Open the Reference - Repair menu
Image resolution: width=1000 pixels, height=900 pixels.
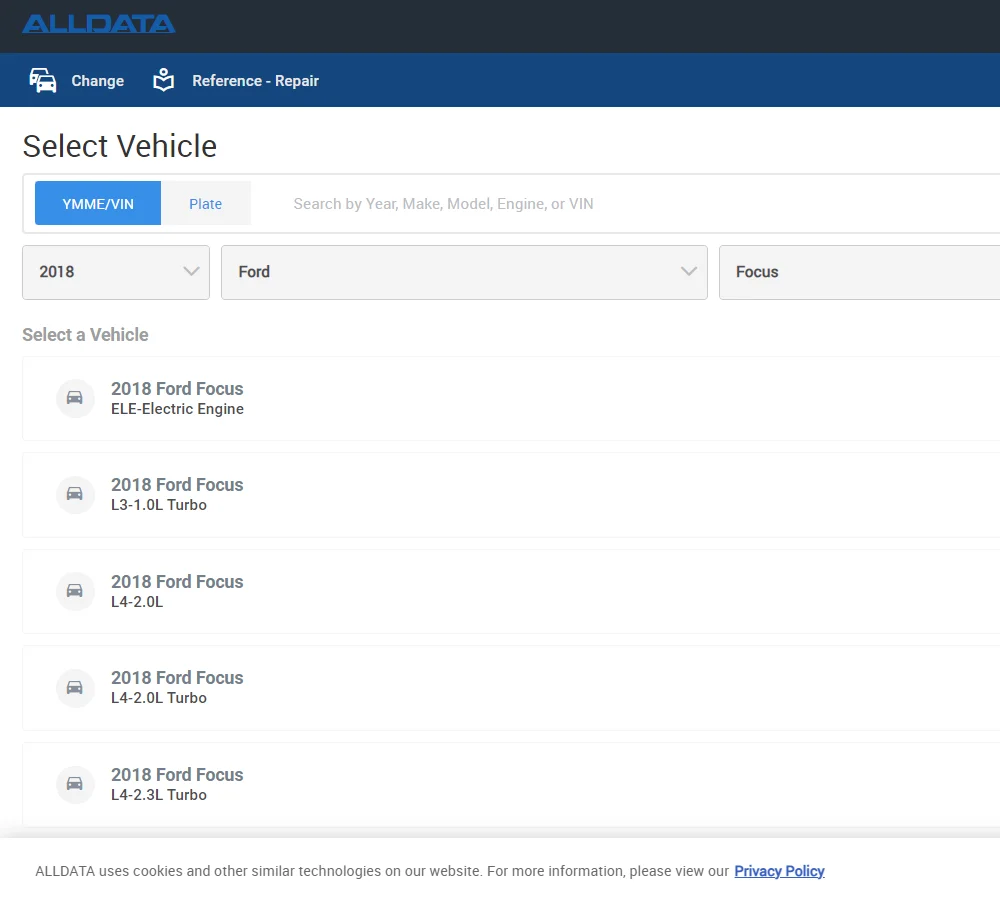[x=255, y=81]
